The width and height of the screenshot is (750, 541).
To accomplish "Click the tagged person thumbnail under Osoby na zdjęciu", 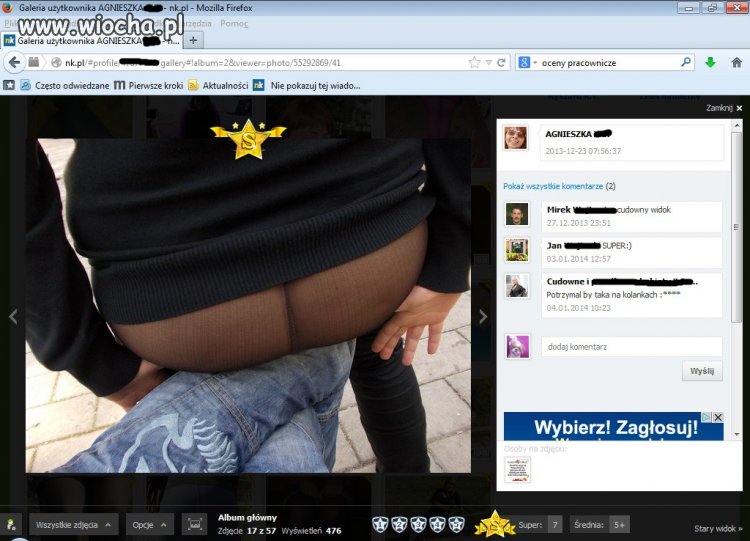I will tap(518, 469).
